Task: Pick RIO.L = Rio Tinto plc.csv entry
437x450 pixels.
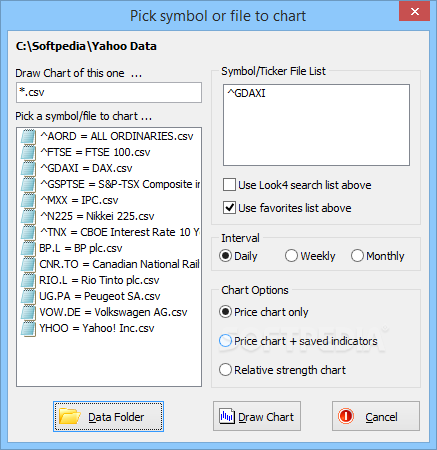Action: (x=99, y=280)
